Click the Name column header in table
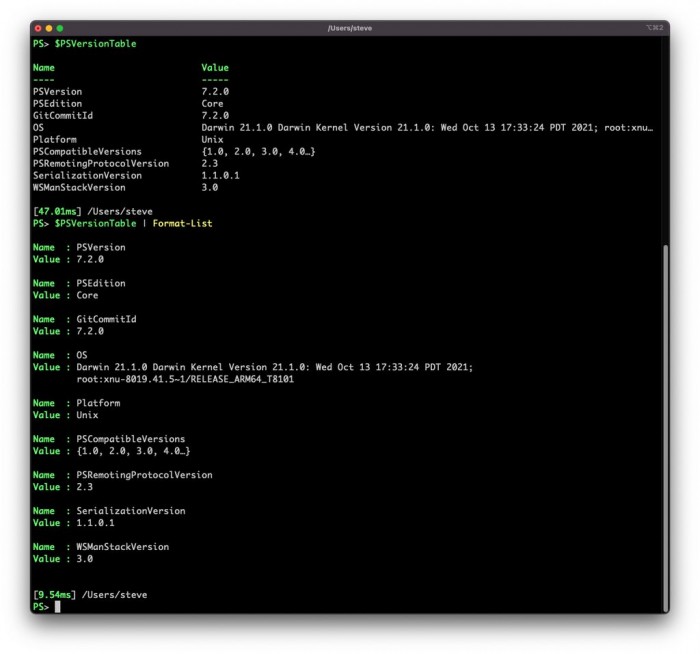 (44, 68)
